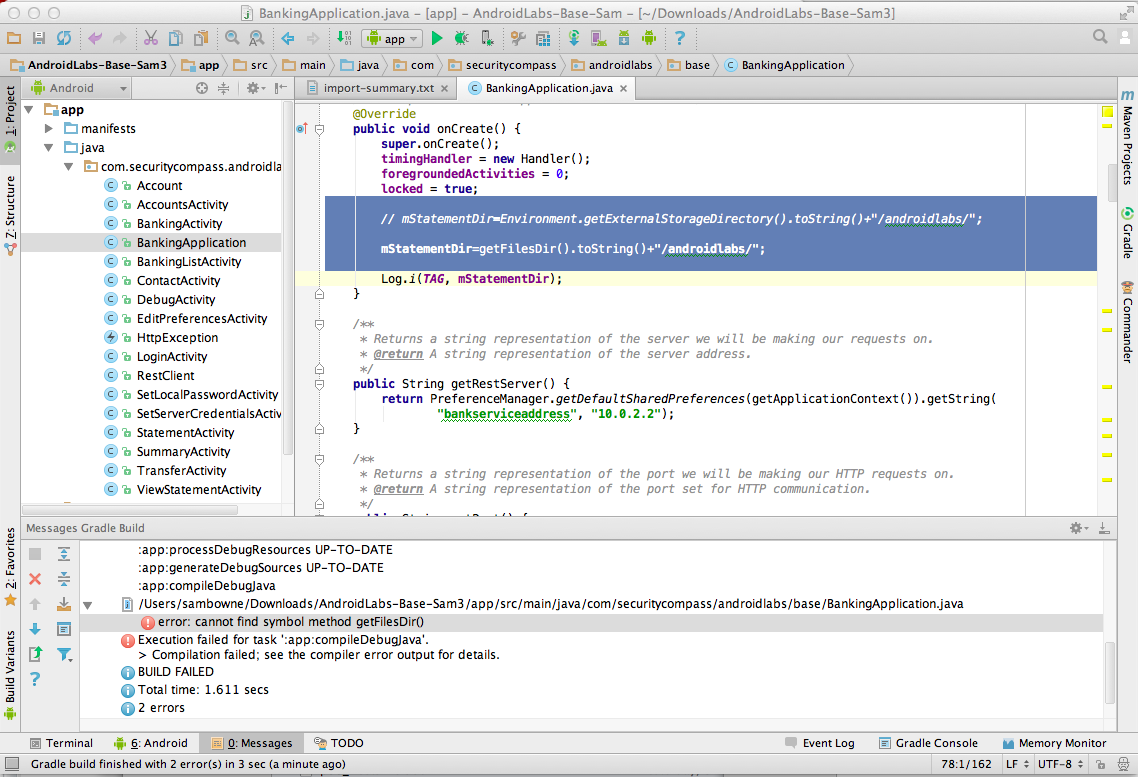This screenshot has width=1138, height=777.
Task: Open the Gradle Console button
Action: click(928, 743)
